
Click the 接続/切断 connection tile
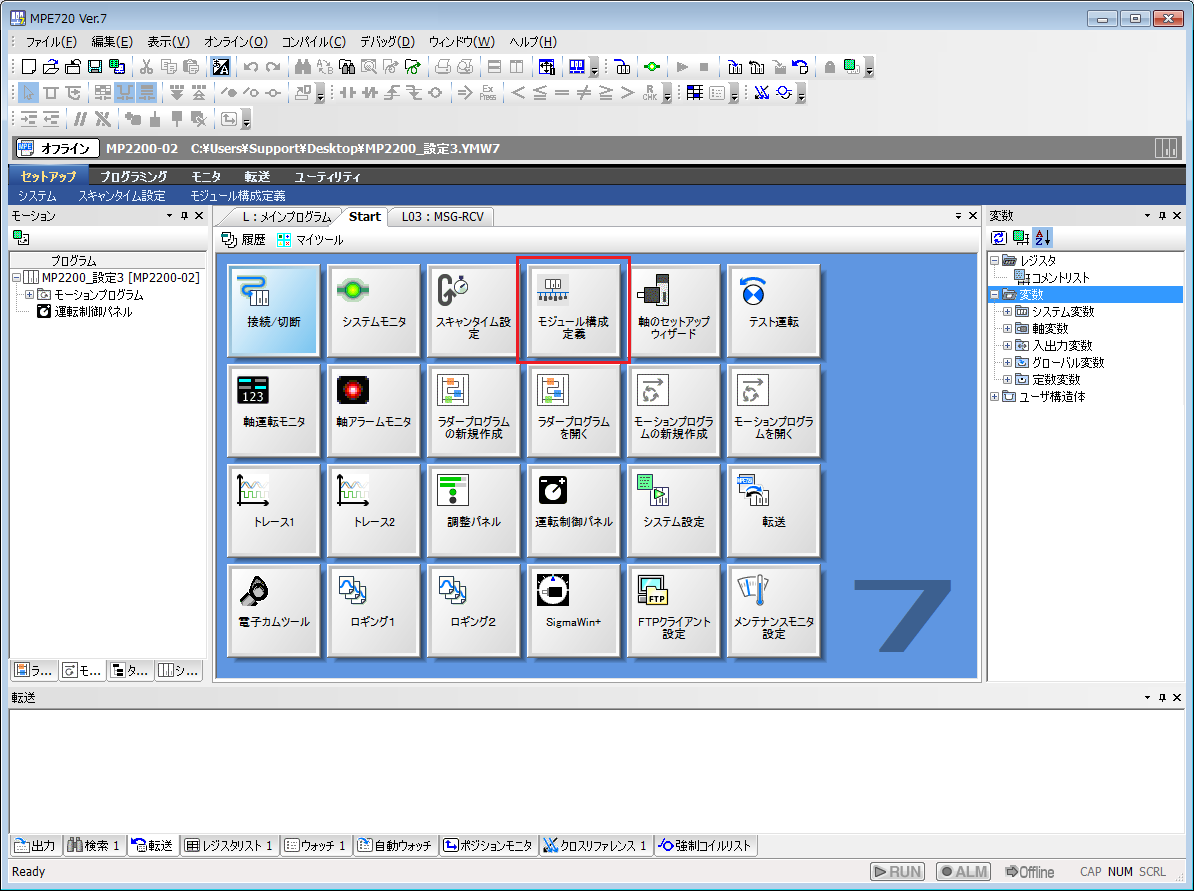coord(273,309)
